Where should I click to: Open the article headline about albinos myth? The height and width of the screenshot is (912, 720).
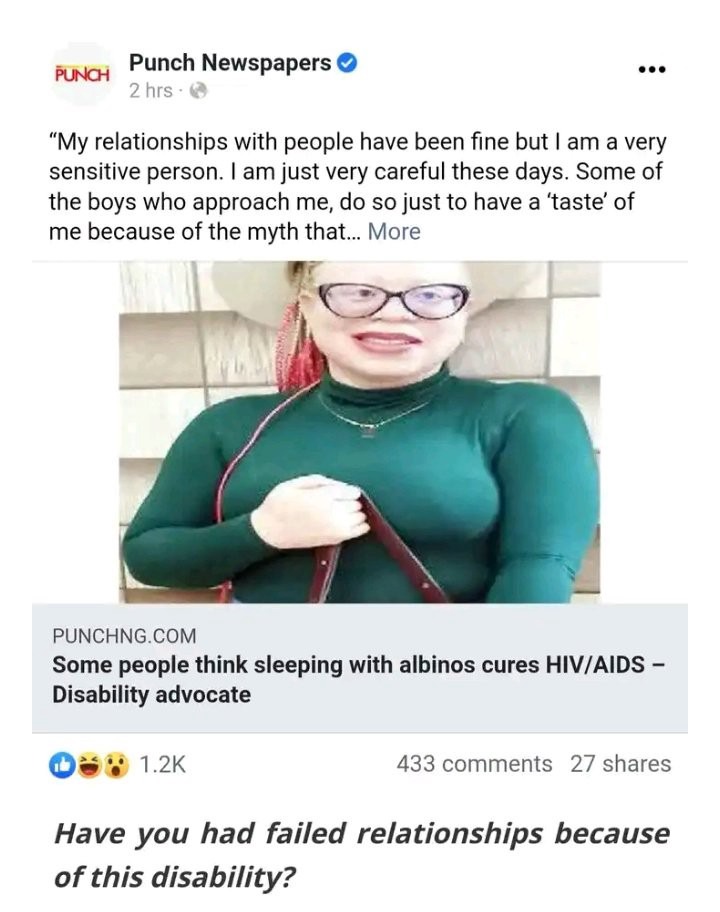coord(358,679)
